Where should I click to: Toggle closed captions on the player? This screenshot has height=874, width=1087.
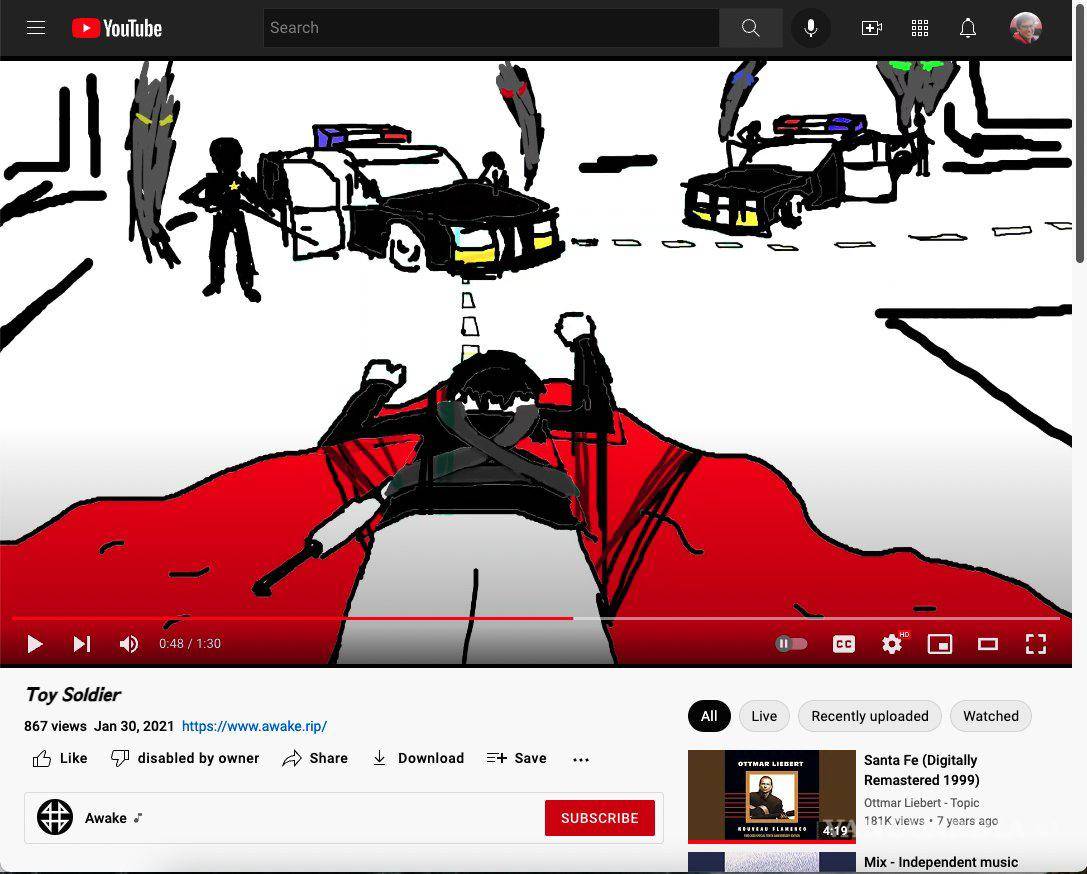[x=843, y=644]
